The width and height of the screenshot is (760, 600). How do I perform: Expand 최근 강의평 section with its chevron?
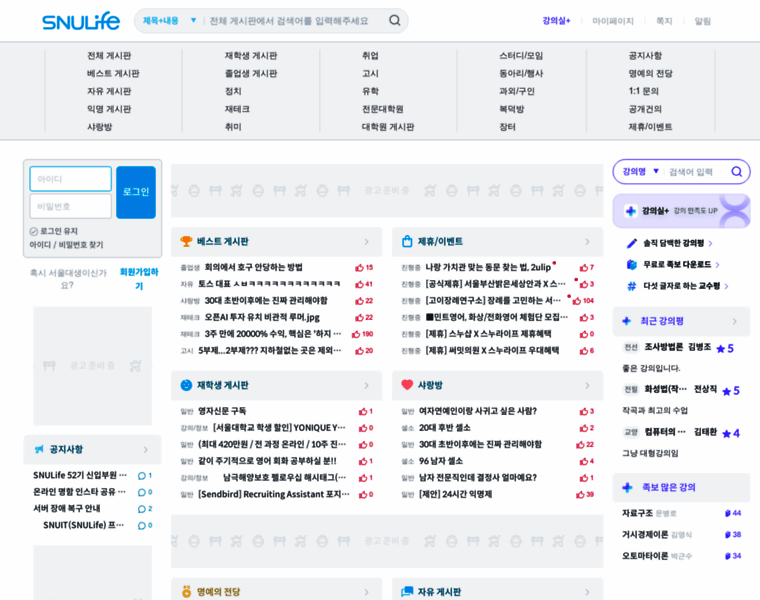(x=736, y=321)
